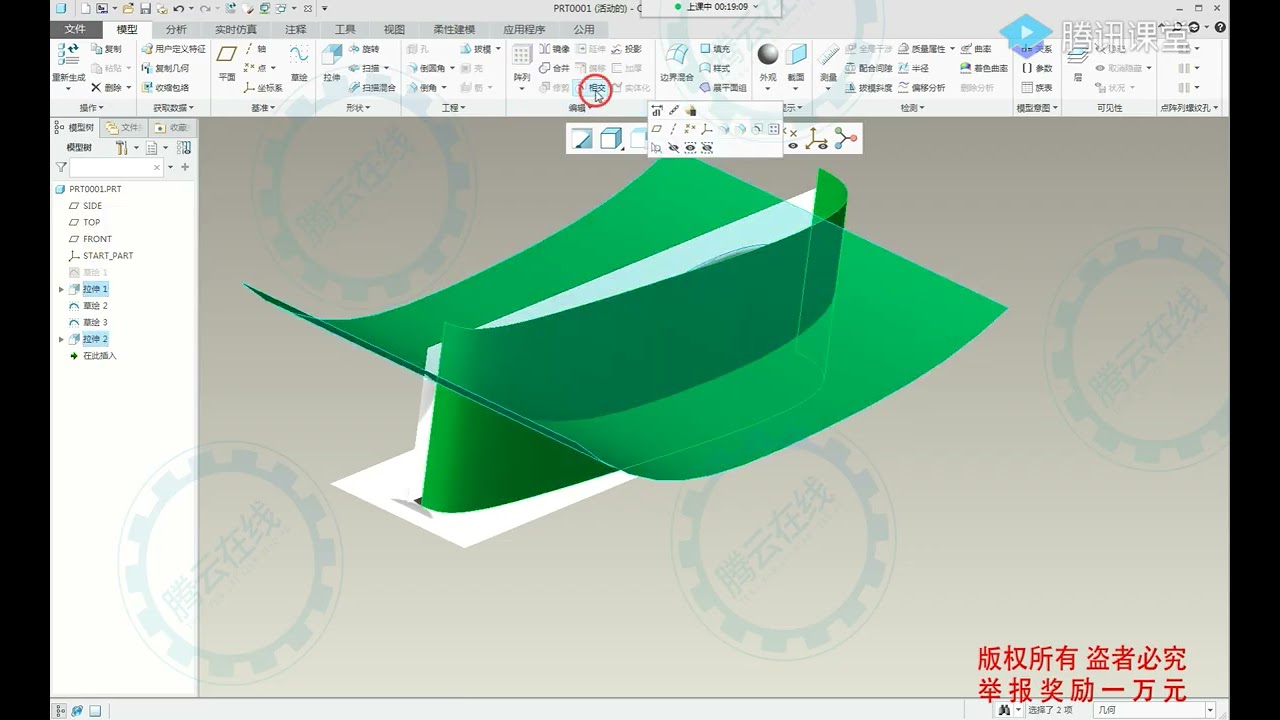Open the 文件 (File) menu
Viewport: 1280px width, 720px height.
coord(75,29)
